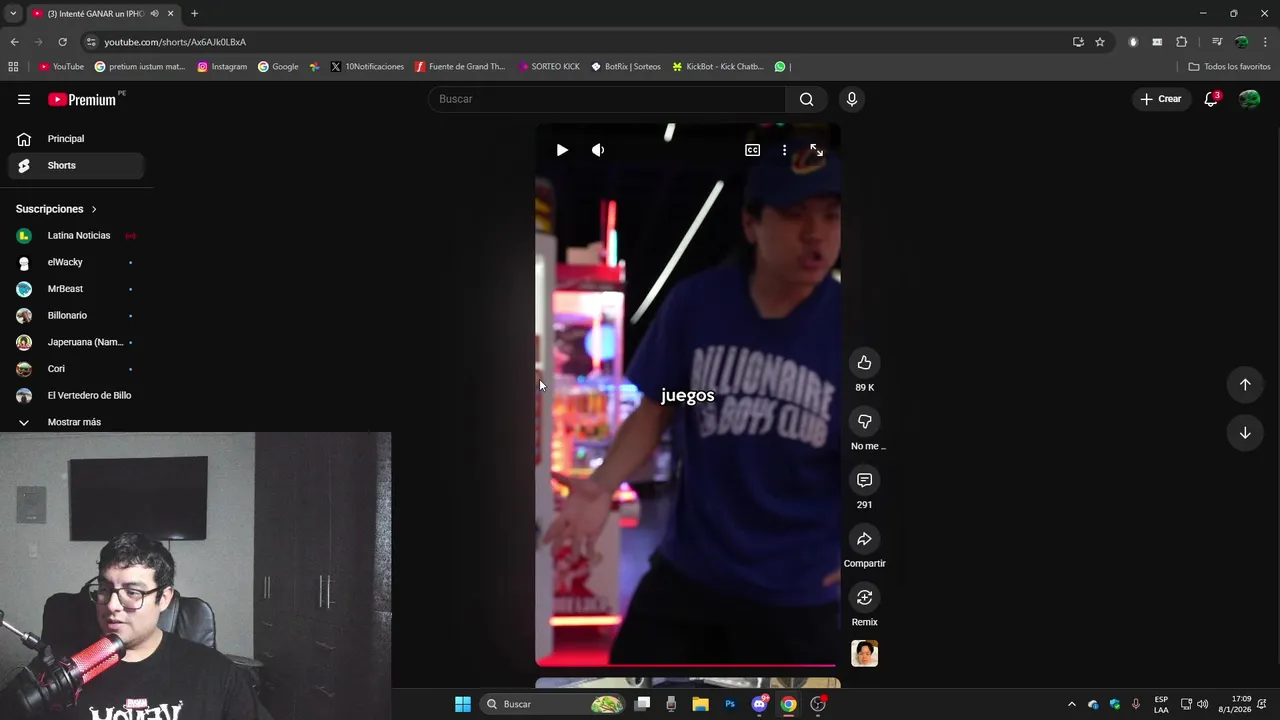Go to next Short with down arrow
The height and width of the screenshot is (720, 1280).
[1245, 433]
